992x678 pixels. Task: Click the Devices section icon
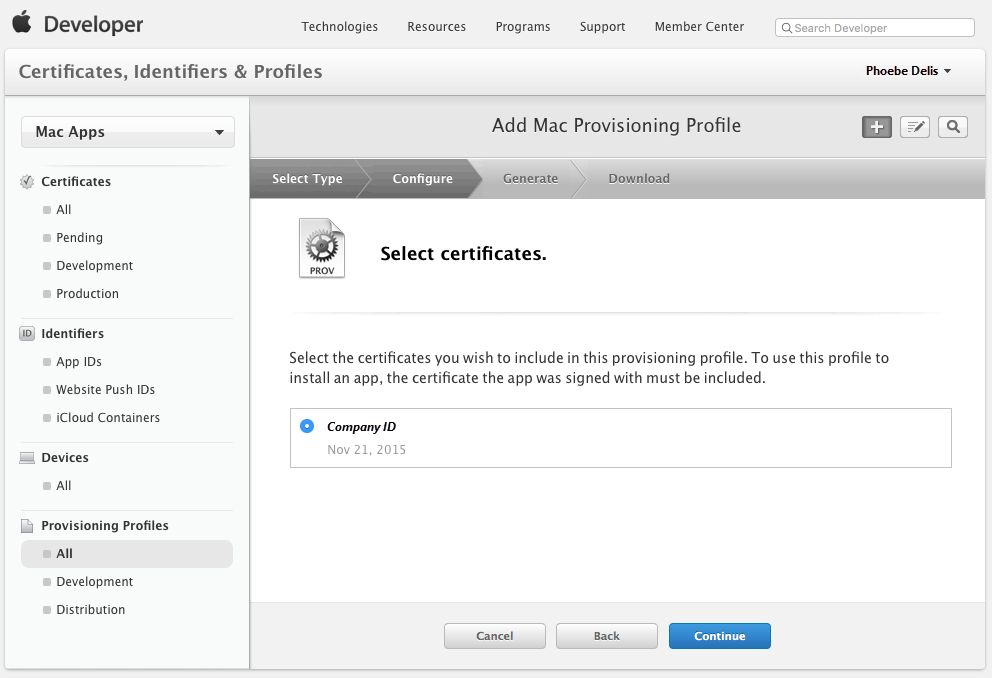click(x=25, y=457)
